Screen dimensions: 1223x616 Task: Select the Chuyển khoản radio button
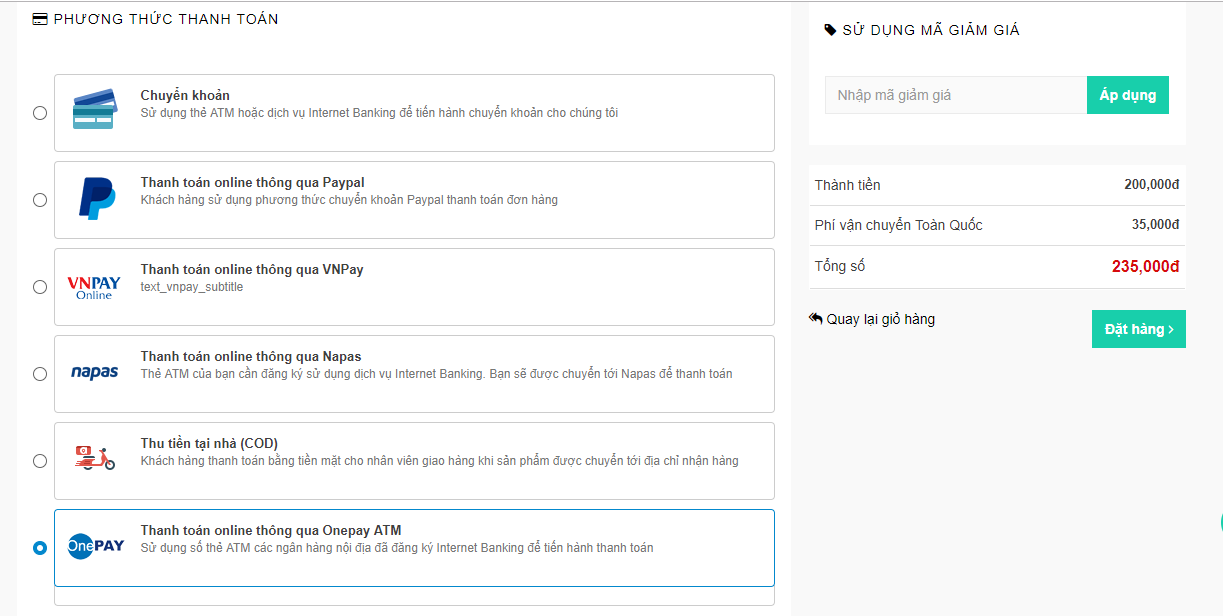point(40,113)
